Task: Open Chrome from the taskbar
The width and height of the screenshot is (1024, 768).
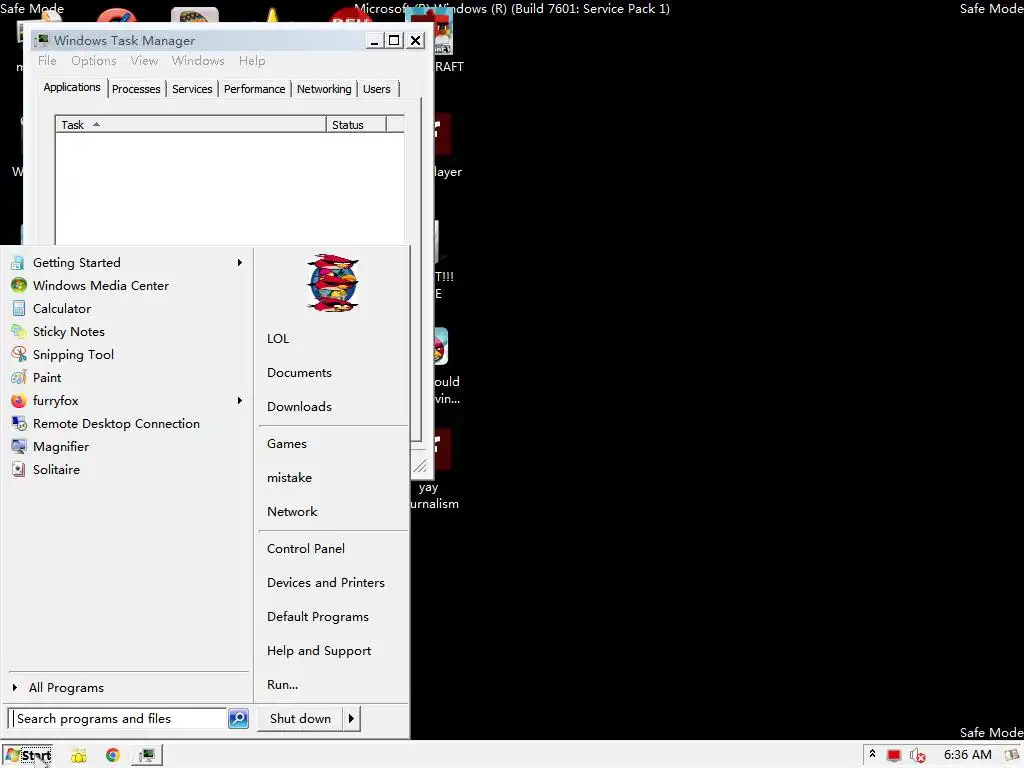Action: (x=113, y=756)
